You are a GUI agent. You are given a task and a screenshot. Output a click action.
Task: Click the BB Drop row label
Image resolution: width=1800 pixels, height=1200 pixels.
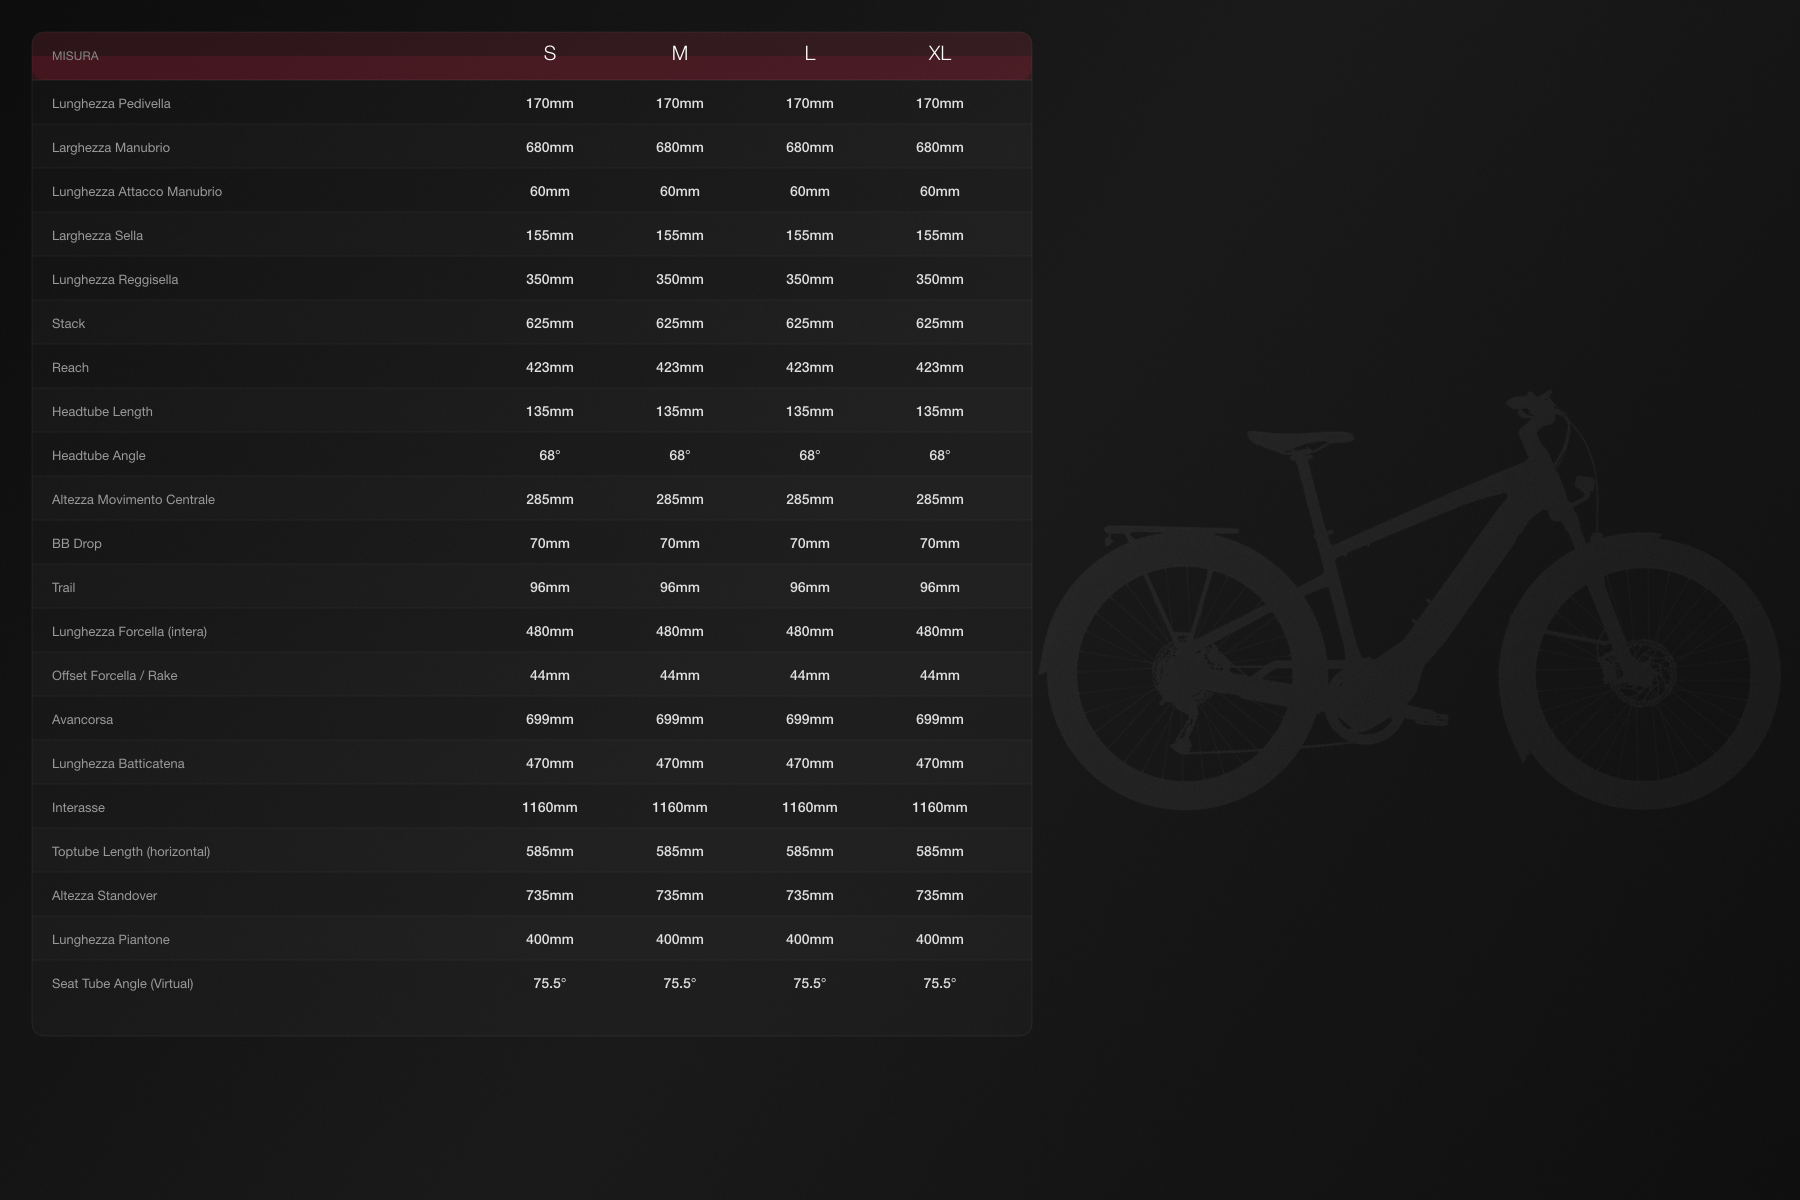pyautogui.click(x=77, y=544)
